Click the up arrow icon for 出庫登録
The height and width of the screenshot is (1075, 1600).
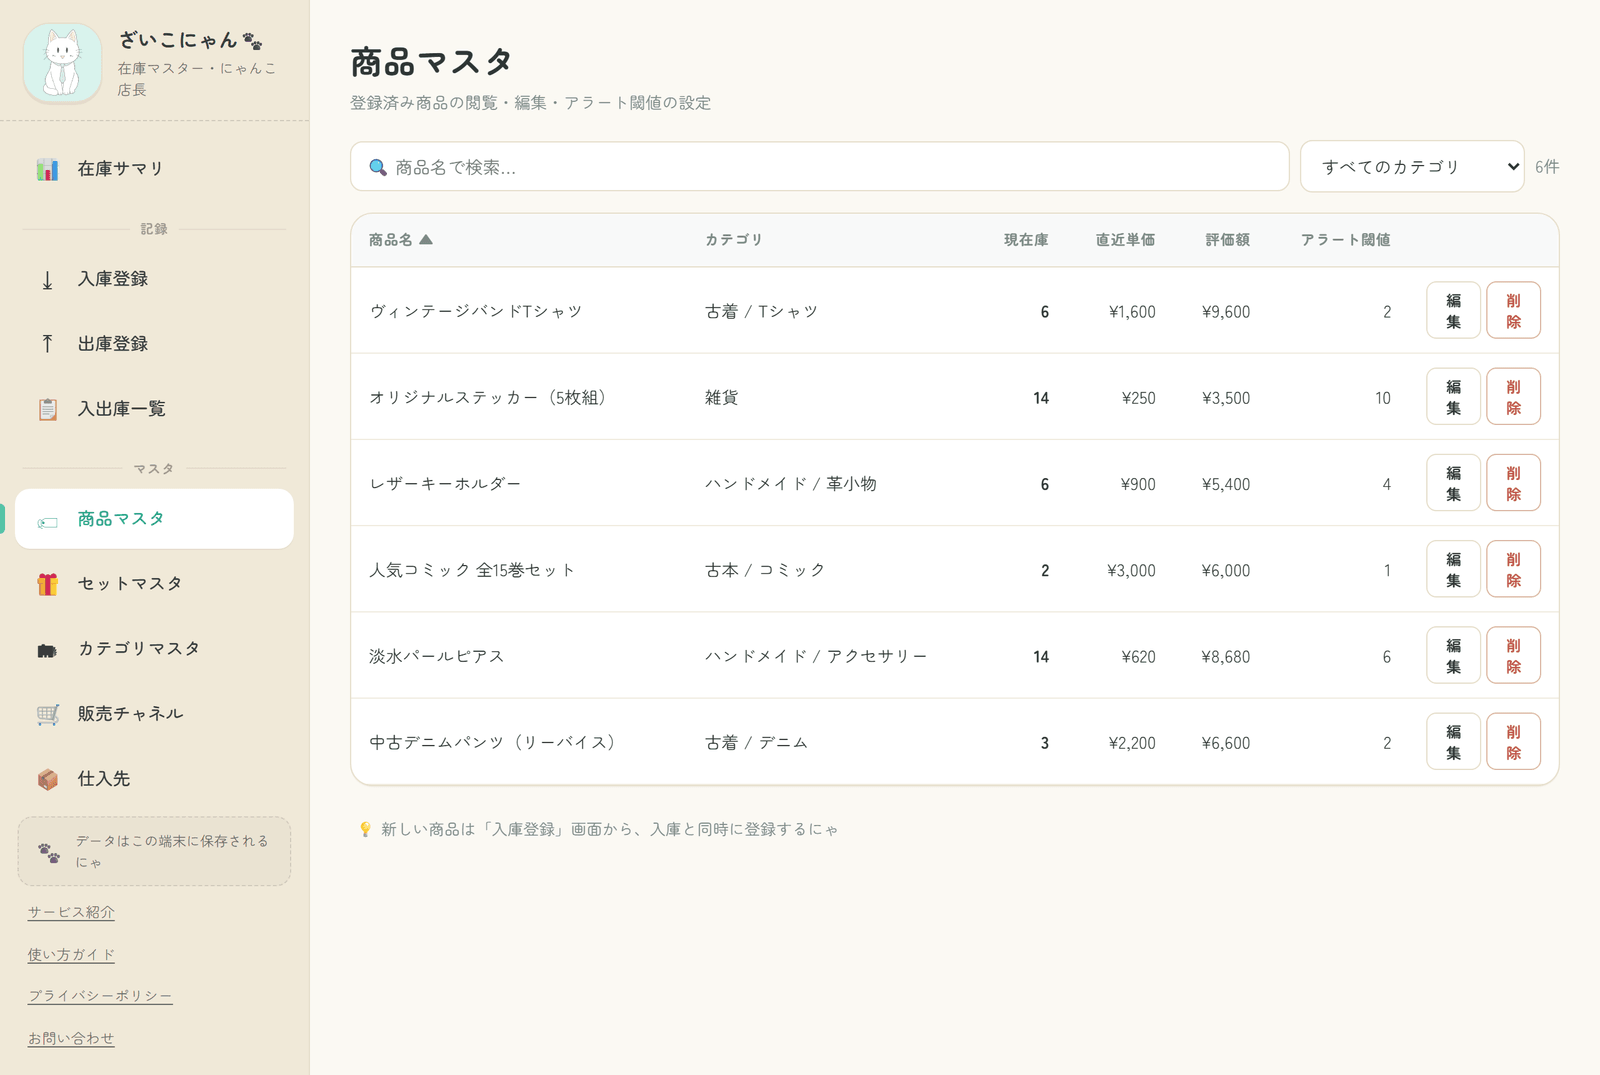point(47,344)
